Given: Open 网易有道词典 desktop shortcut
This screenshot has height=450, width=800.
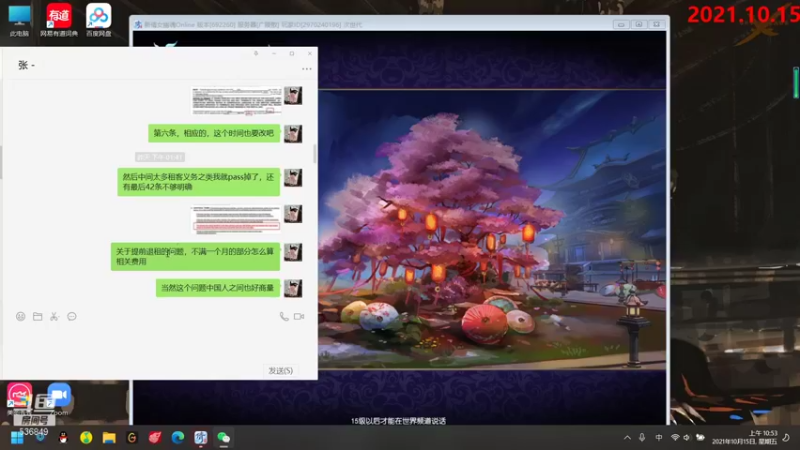Looking at the screenshot, I should point(59,20).
